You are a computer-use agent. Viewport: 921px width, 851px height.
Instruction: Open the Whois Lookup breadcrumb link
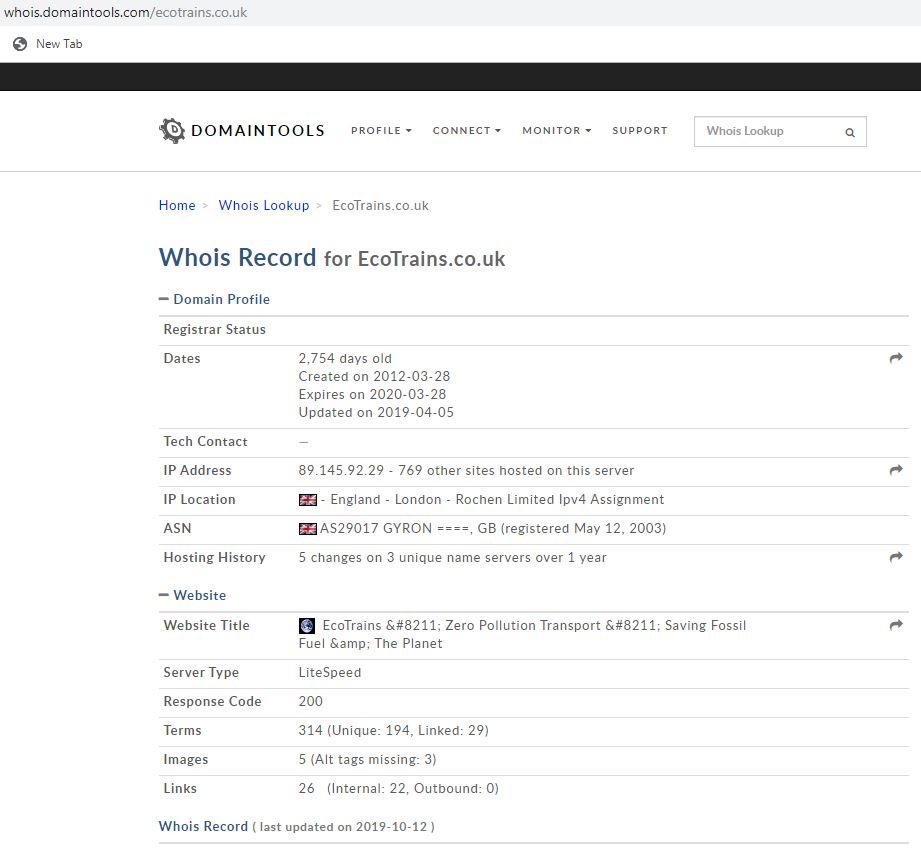(x=264, y=206)
